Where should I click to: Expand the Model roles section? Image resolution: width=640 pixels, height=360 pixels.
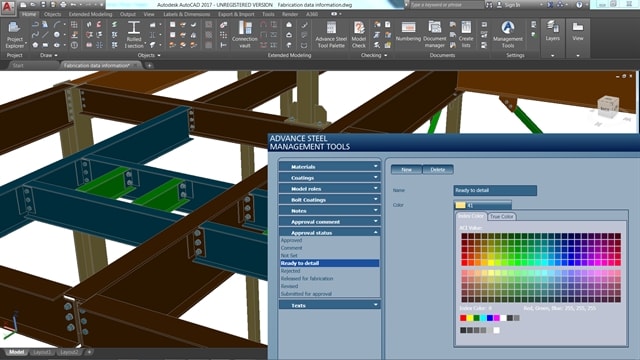click(329, 189)
